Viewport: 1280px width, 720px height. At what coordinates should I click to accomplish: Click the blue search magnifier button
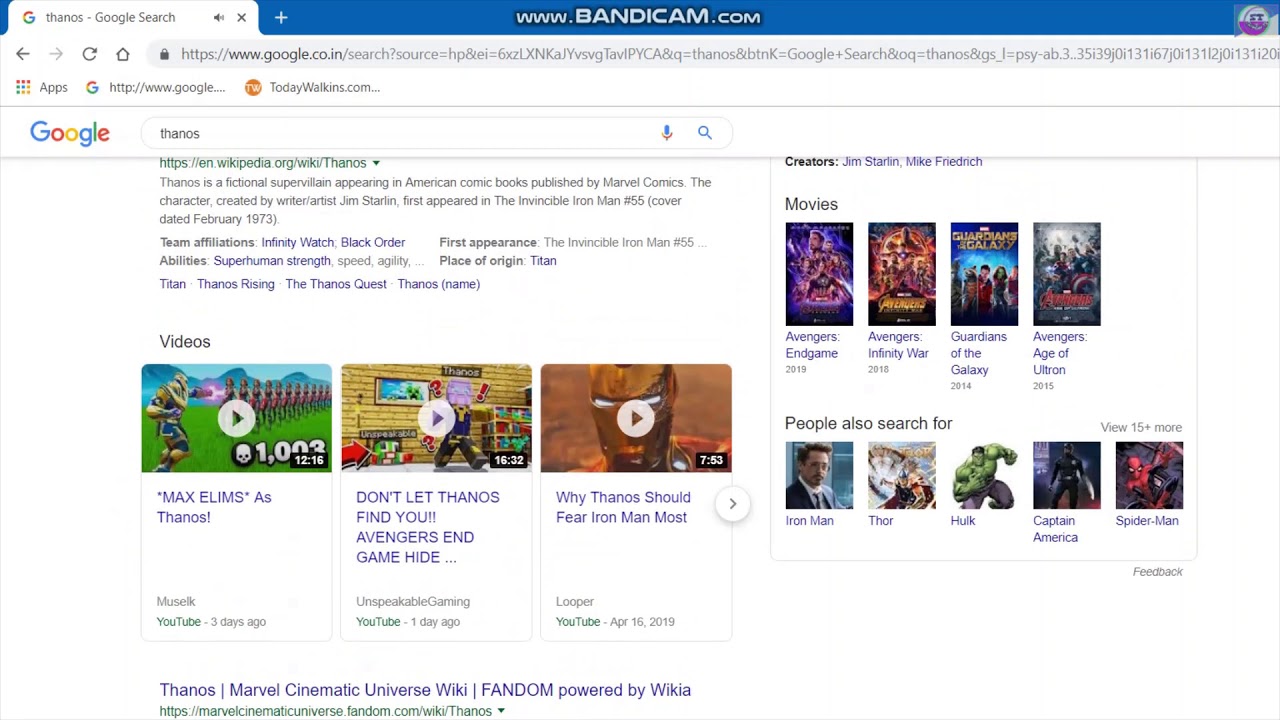tap(705, 133)
